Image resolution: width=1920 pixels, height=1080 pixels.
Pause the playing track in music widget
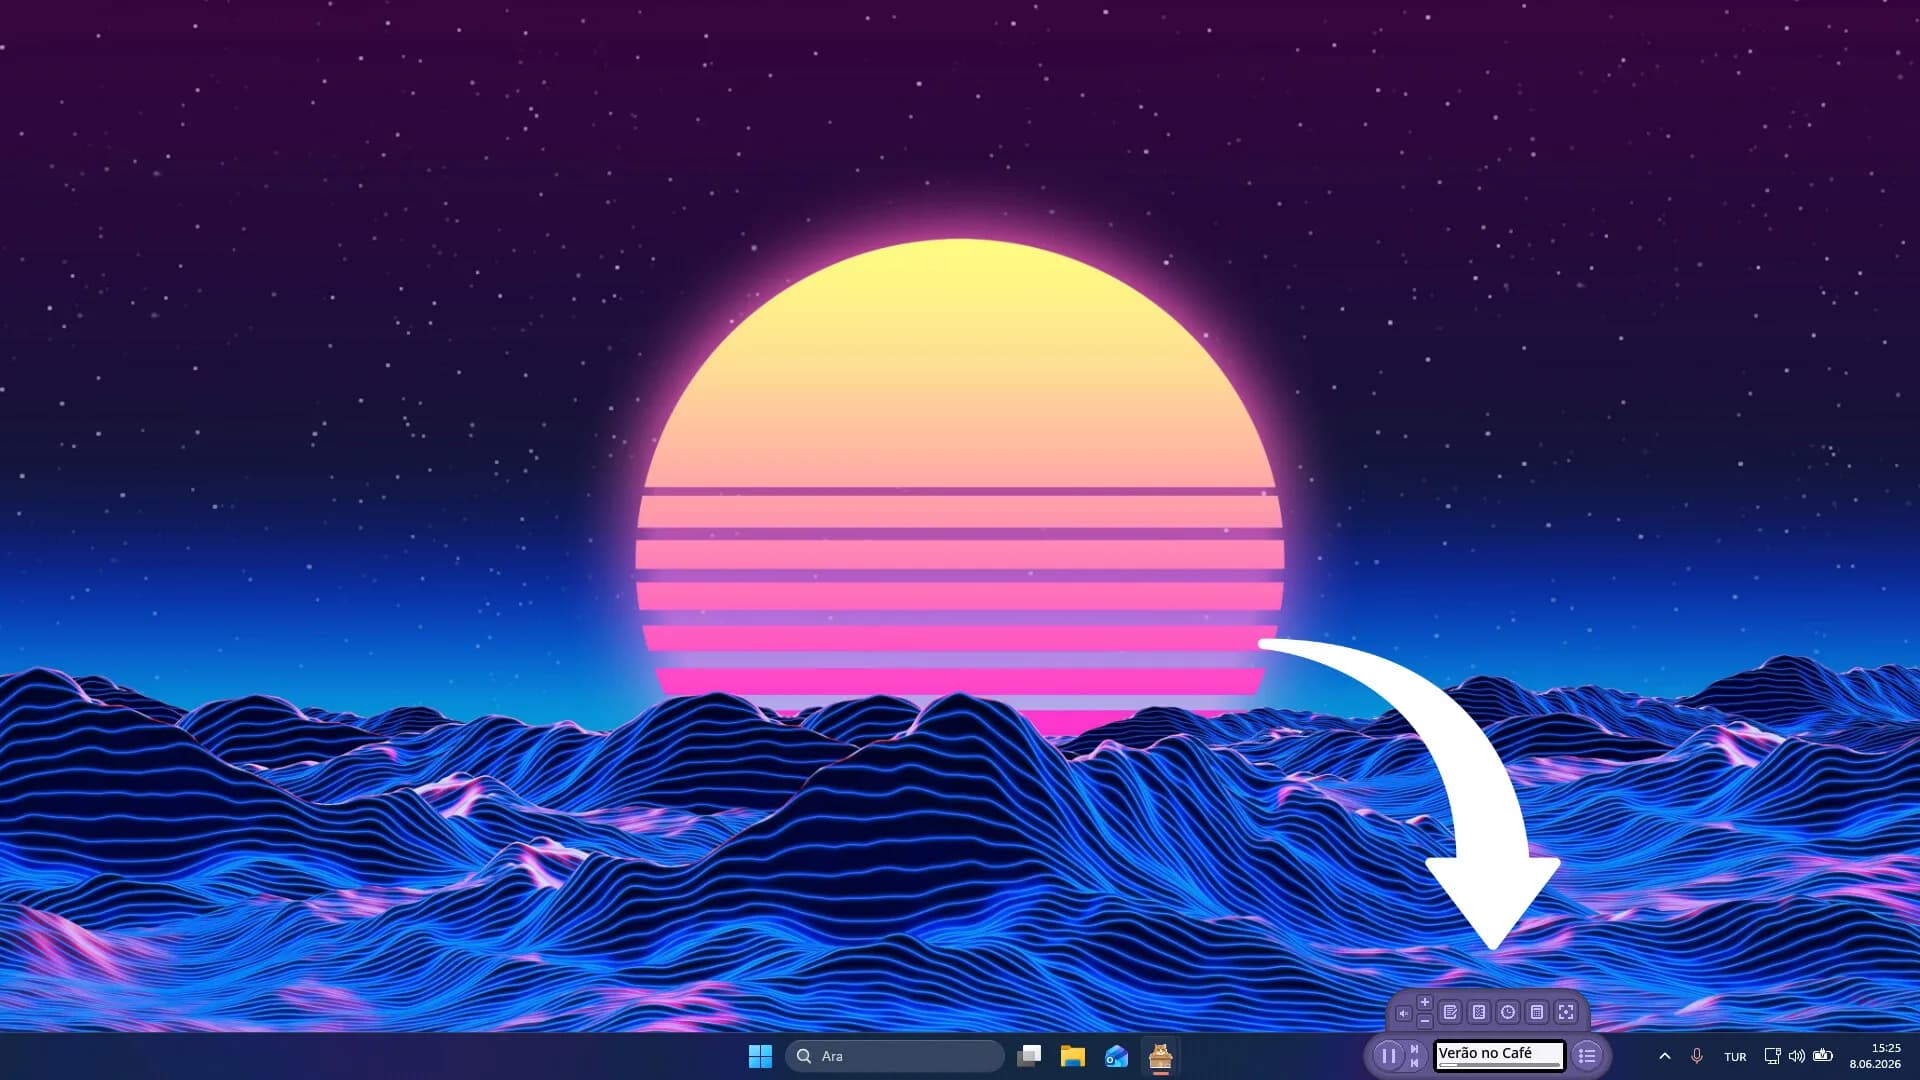[x=1389, y=1056]
